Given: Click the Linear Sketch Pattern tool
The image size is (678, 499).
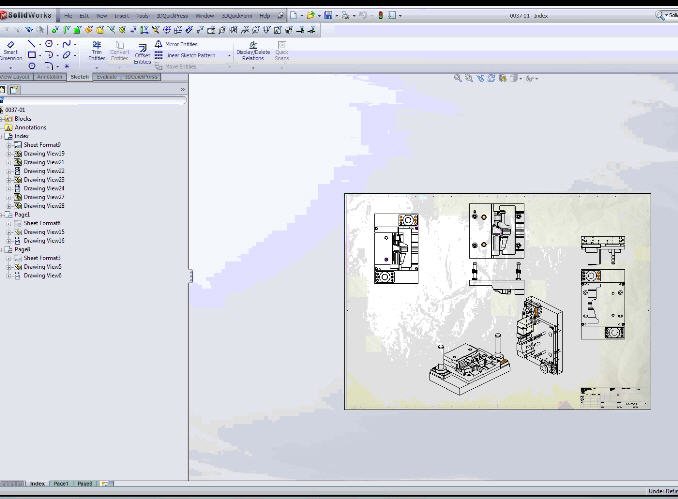Looking at the screenshot, I should pyautogui.click(x=185, y=55).
